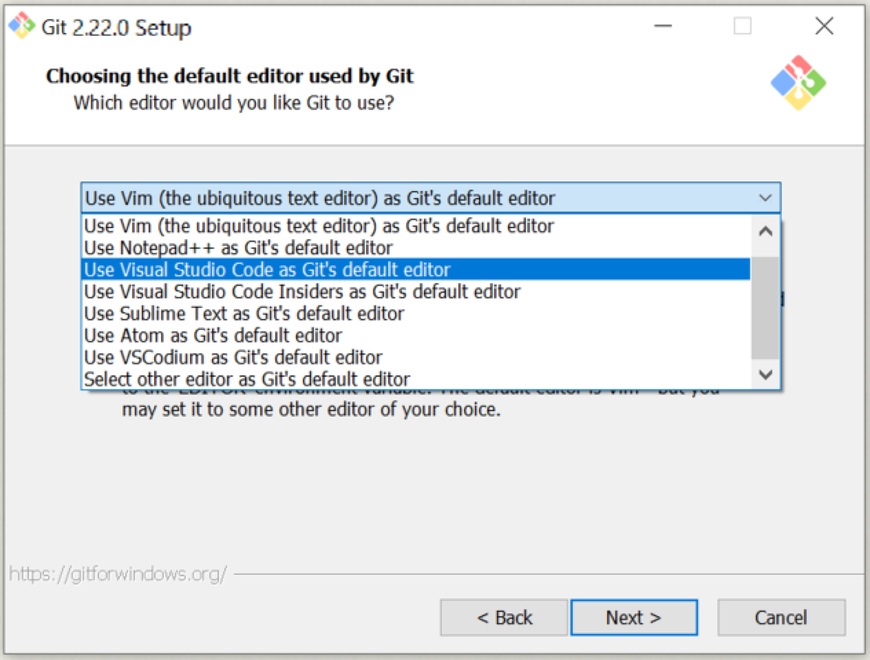Image resolution: width=870 pixels, height=660 pixels.
Task: Choose Use Sublime Text as default editor
Action: [x=416, y=314]
